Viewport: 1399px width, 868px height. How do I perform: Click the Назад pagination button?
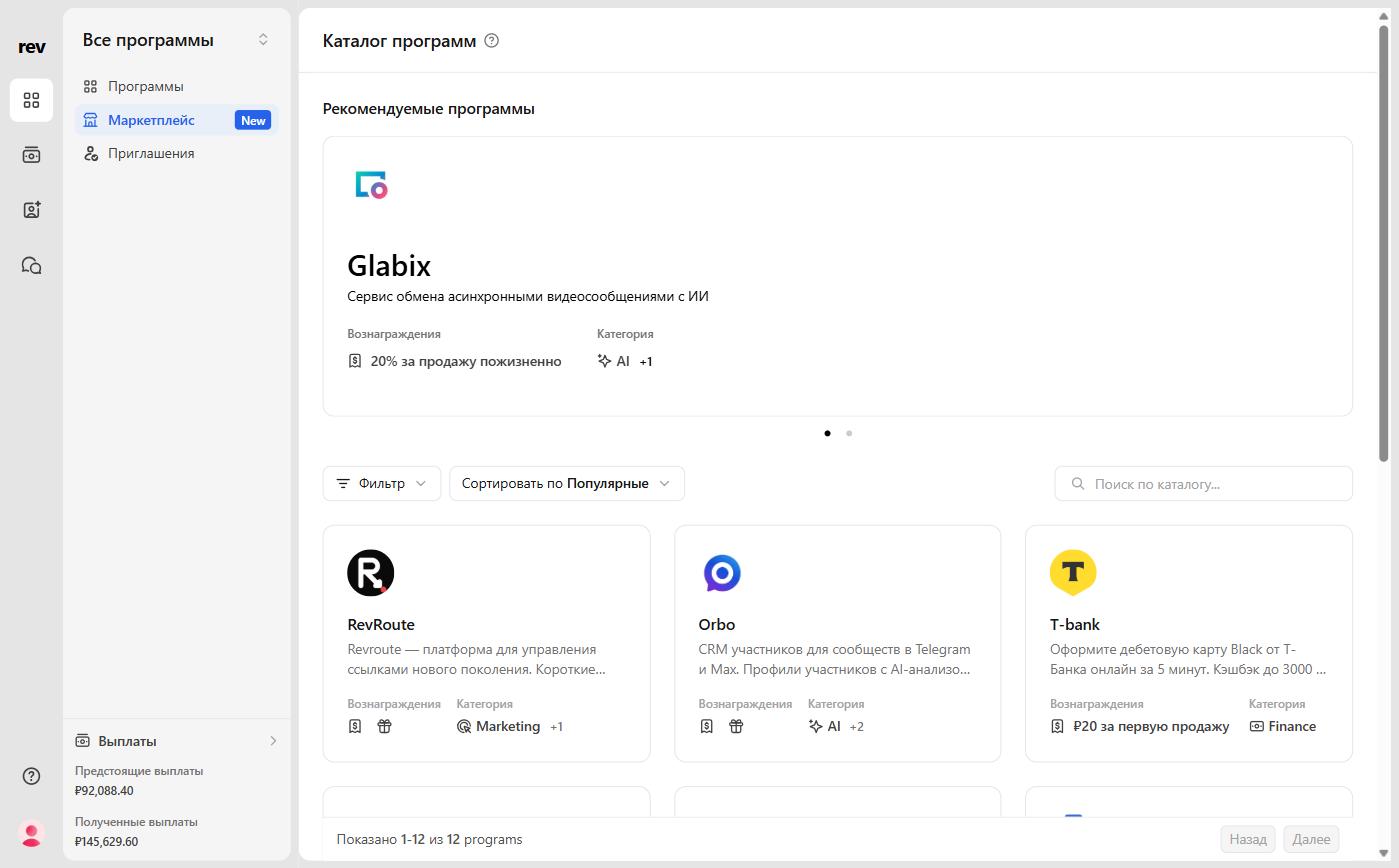(1248, 840)
